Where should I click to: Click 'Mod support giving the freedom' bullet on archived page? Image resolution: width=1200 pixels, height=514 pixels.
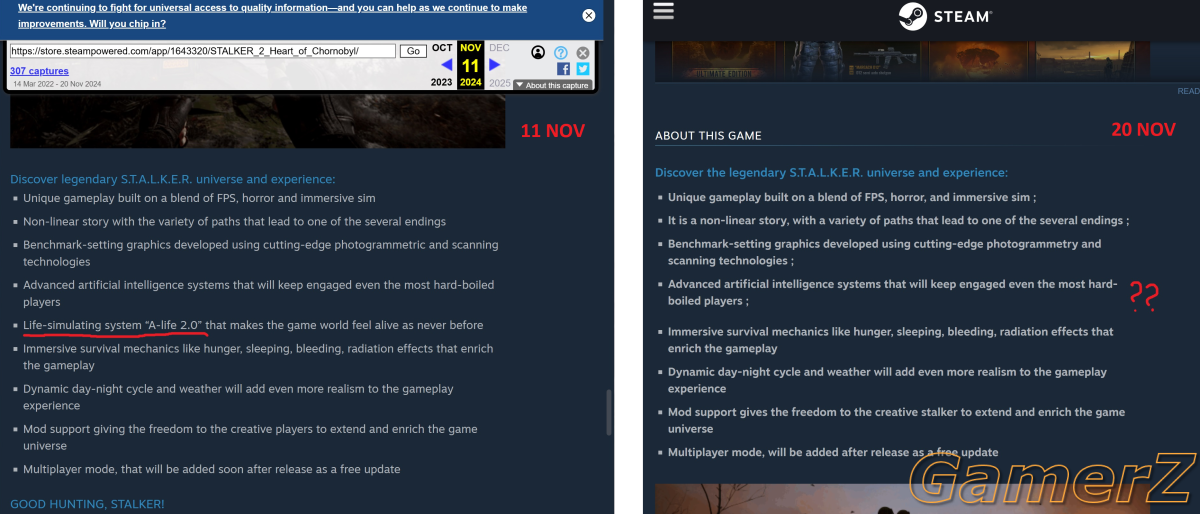tap(250, 437)
